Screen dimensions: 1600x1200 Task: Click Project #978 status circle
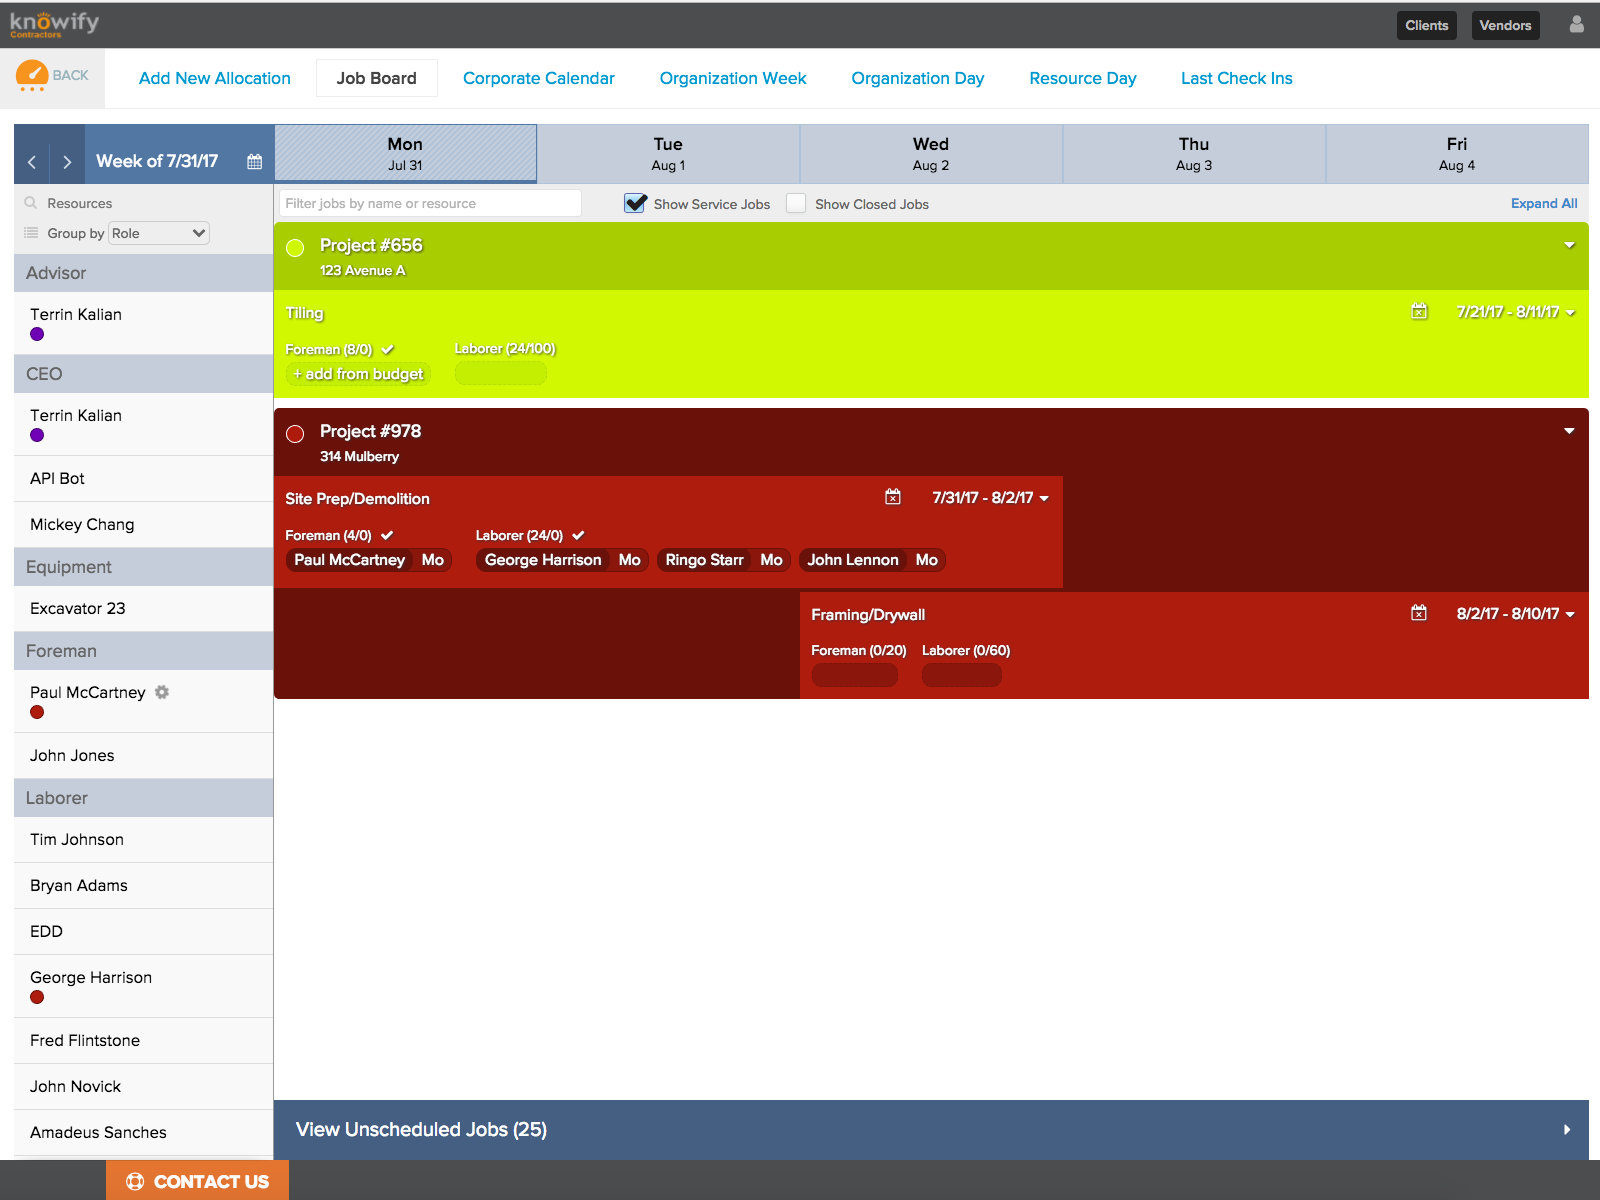coord(295,434)
